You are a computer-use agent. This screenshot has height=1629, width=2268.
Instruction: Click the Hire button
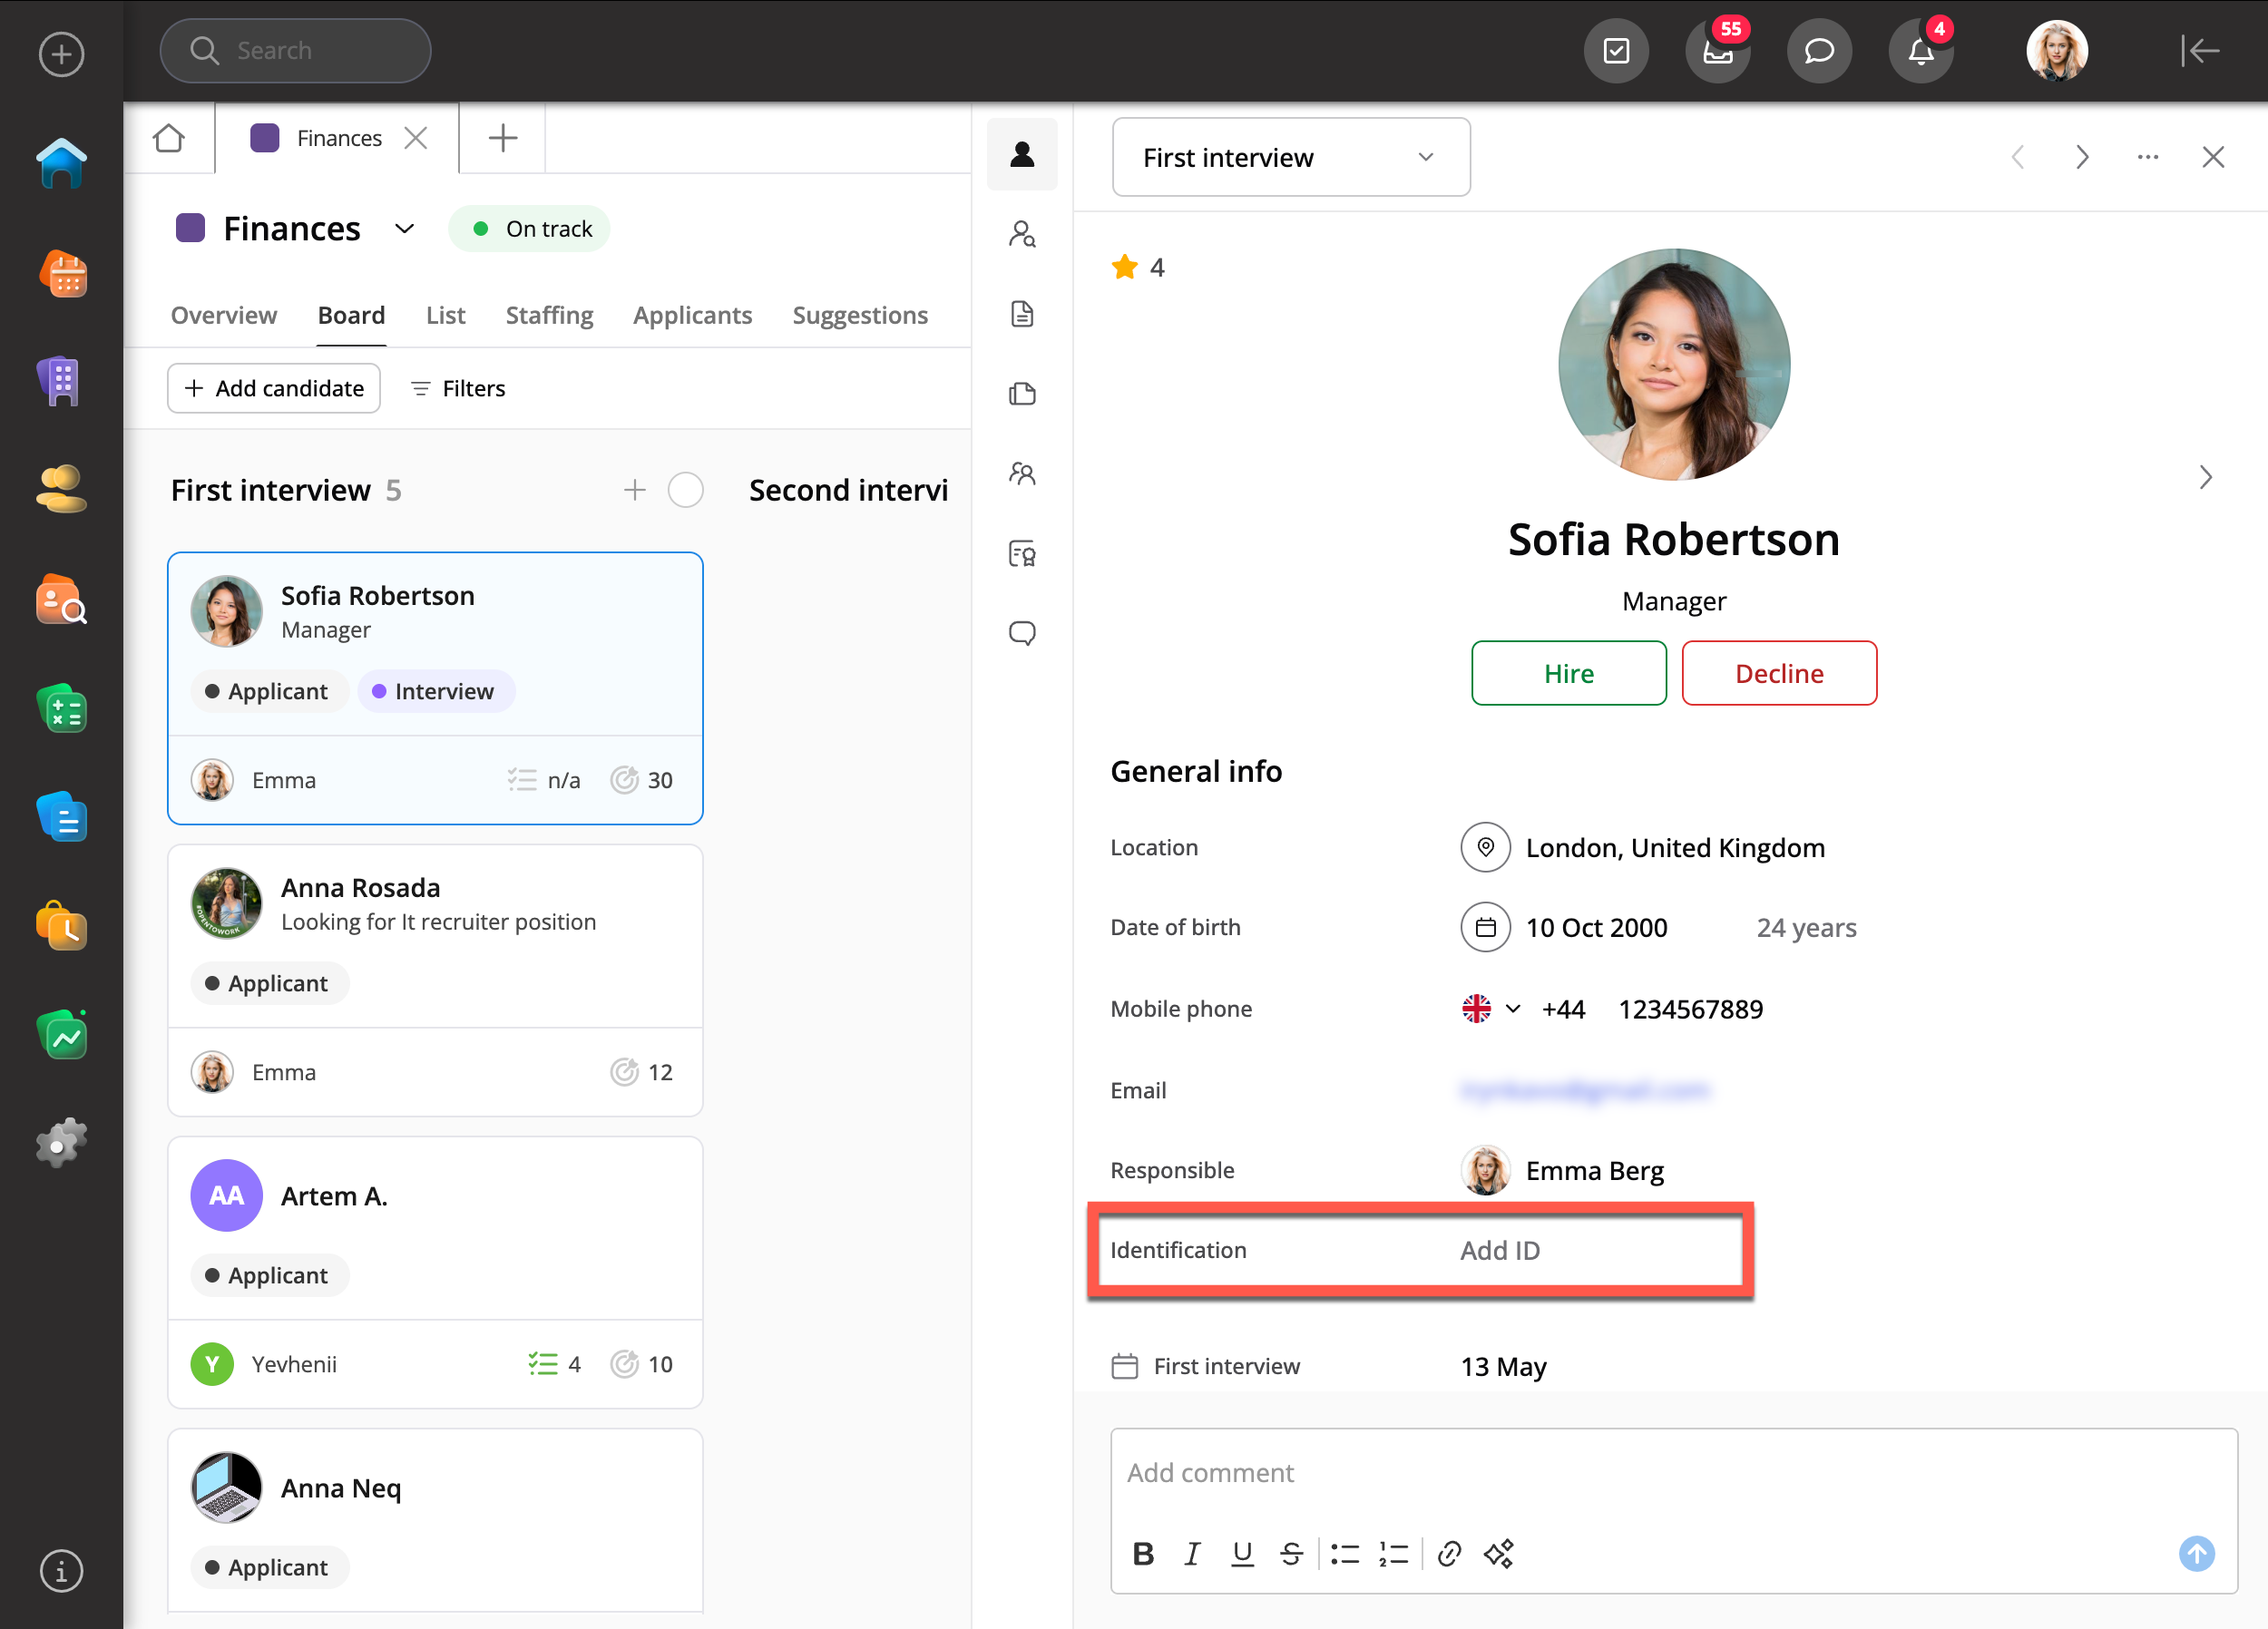pyautogui.click(x=1568, y=673)
